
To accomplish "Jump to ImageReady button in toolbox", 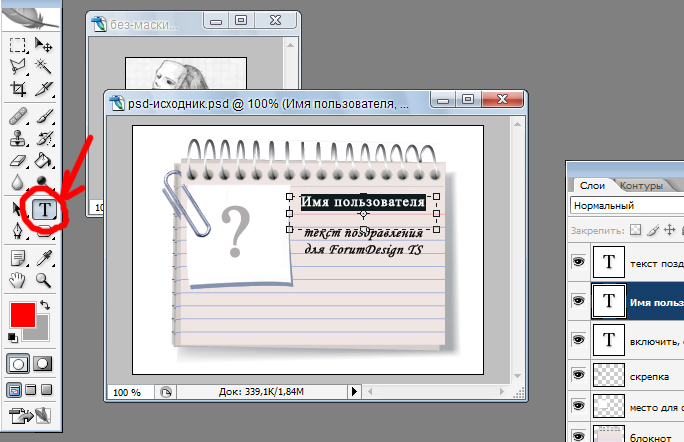I will 31,416.
